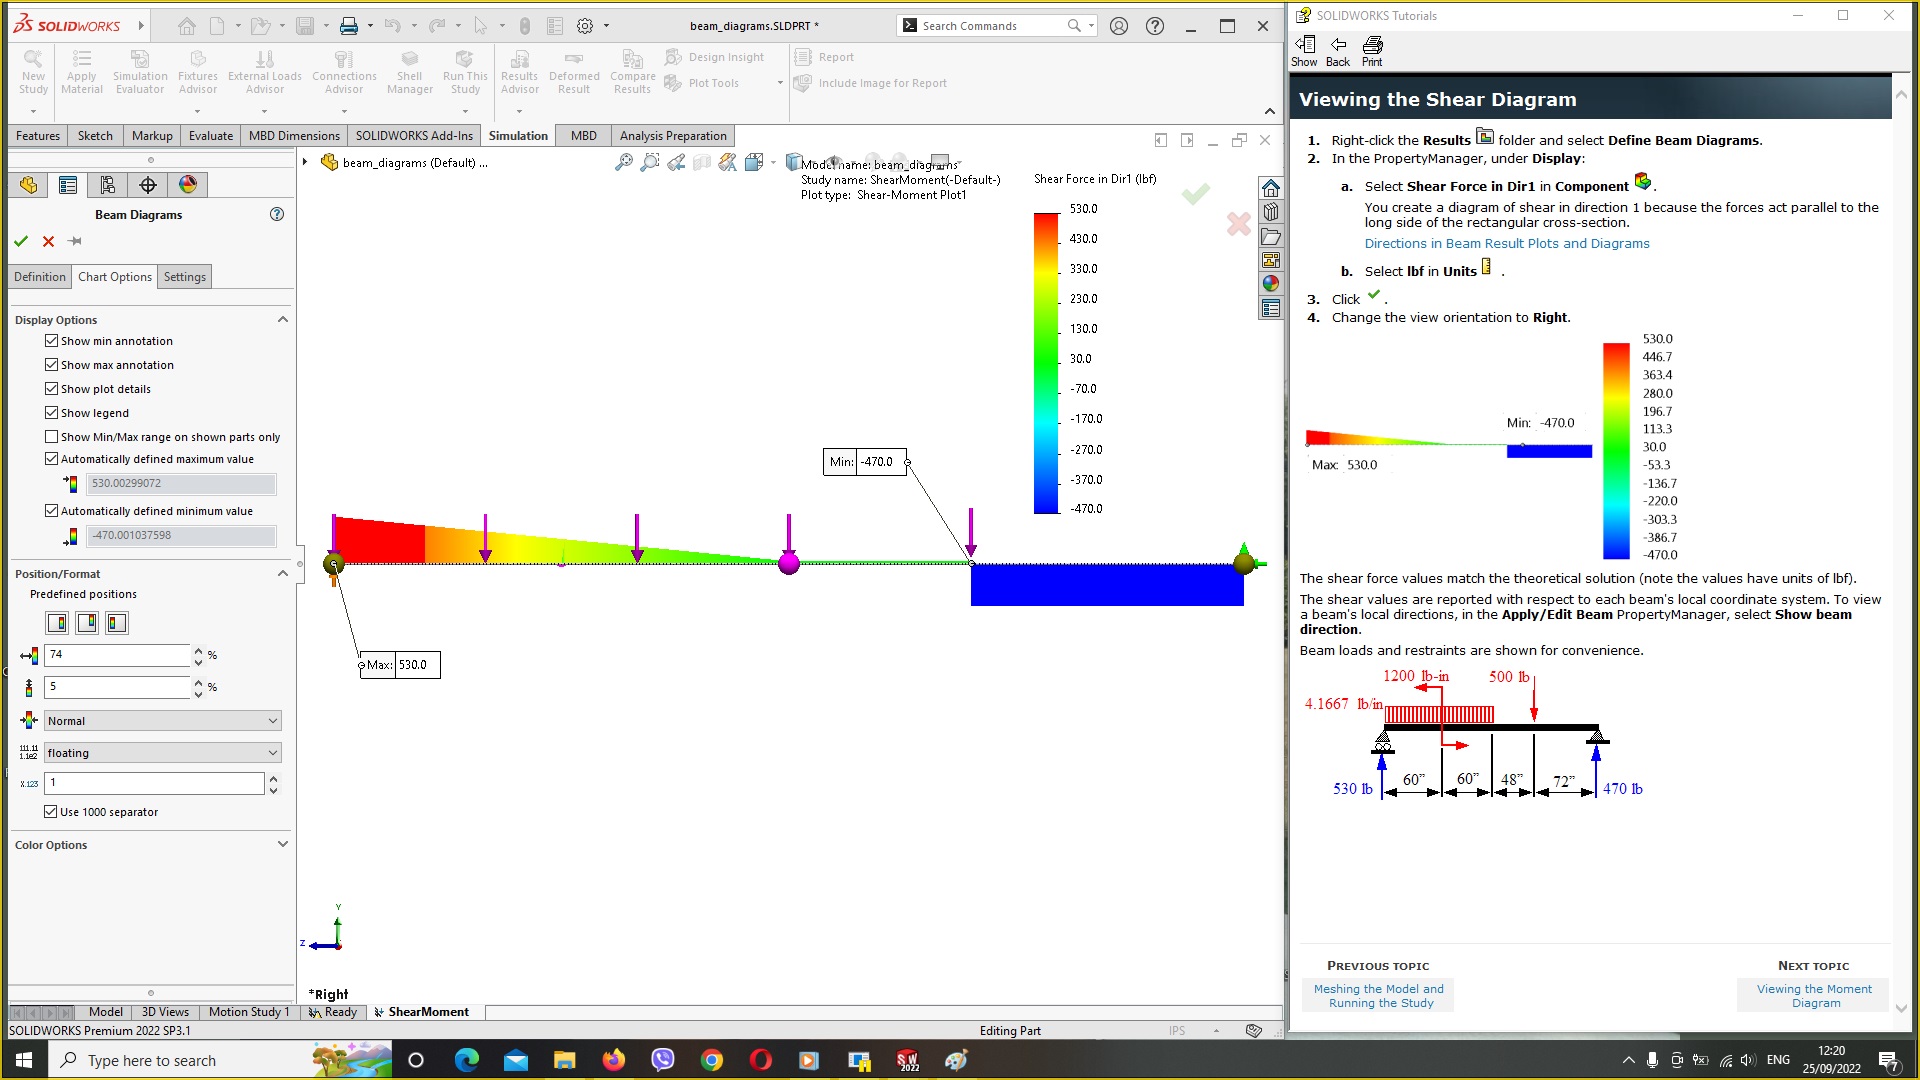1920x1080 pixels.
Task: Open Chrome from the taskbar
Action: point(711,1060)
